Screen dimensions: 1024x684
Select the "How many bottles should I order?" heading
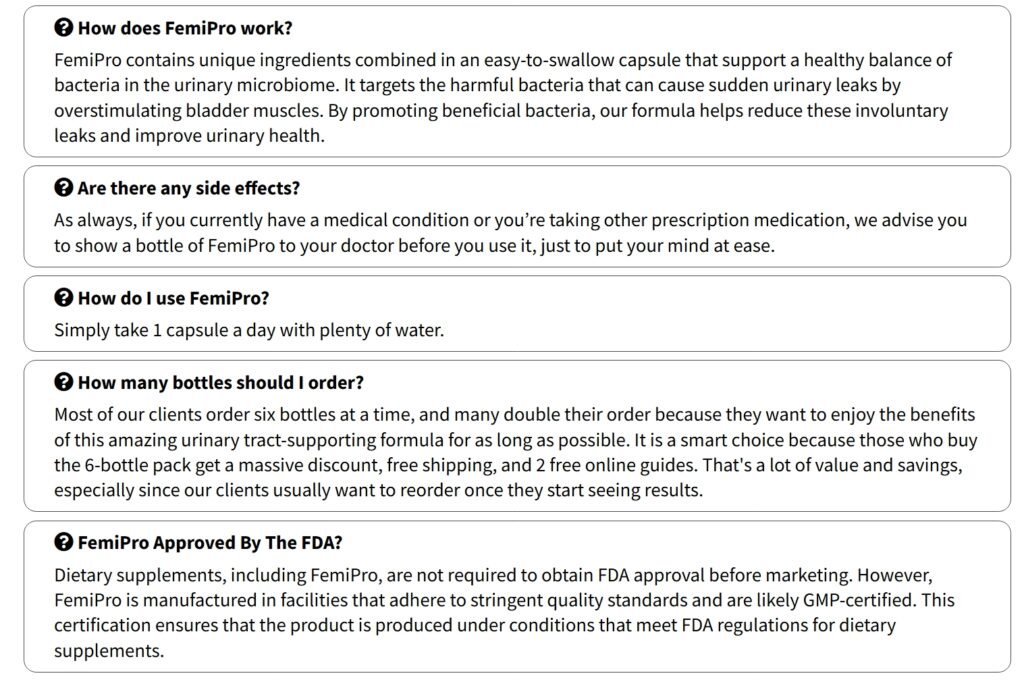[220, 382]
